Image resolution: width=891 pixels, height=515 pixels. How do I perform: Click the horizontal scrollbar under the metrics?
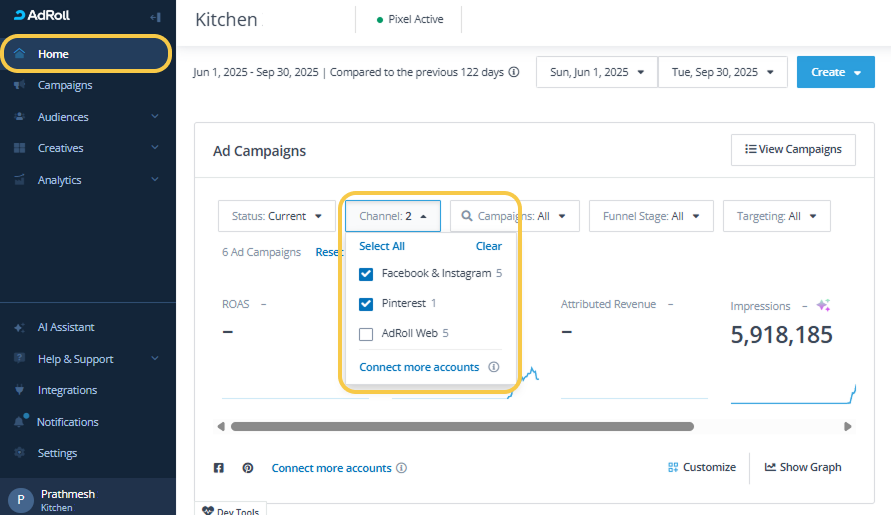point(462,426)
